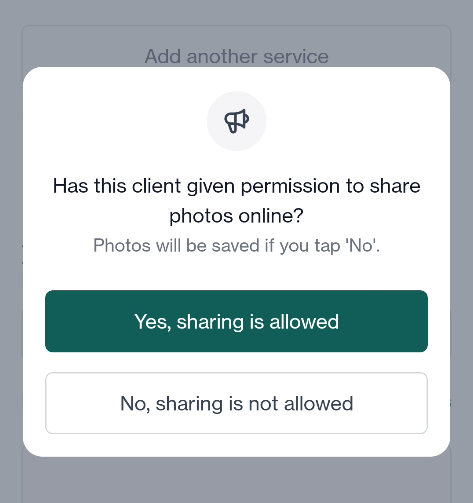Select the dimmed Add another service link
The width and height of the screenshot is (473, 503).
pyautogui.click(x=236, y=56)
